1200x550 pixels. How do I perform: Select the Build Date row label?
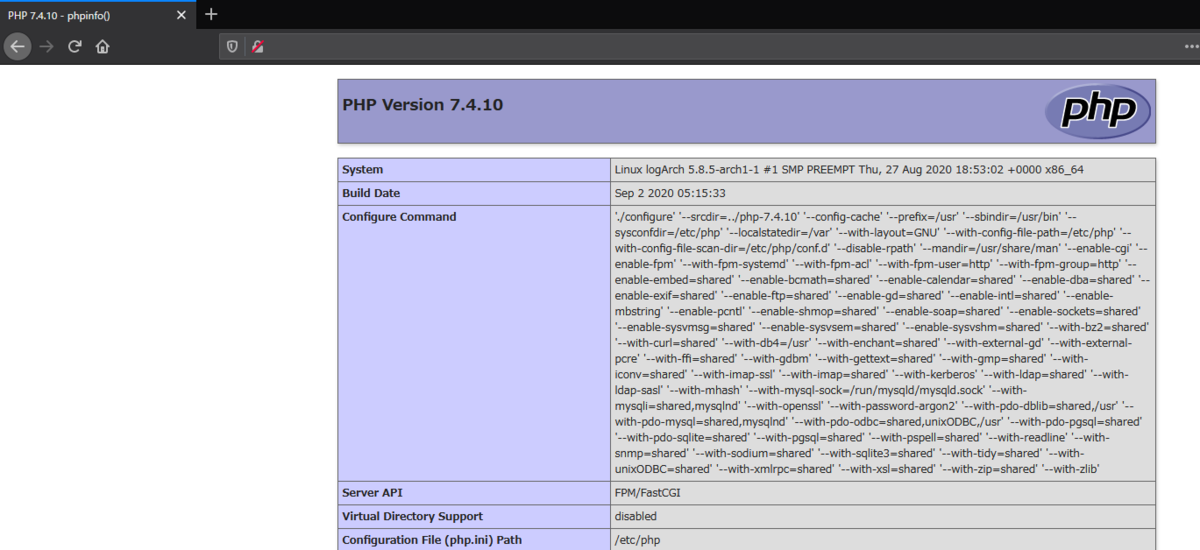click(x=371, y=193)
